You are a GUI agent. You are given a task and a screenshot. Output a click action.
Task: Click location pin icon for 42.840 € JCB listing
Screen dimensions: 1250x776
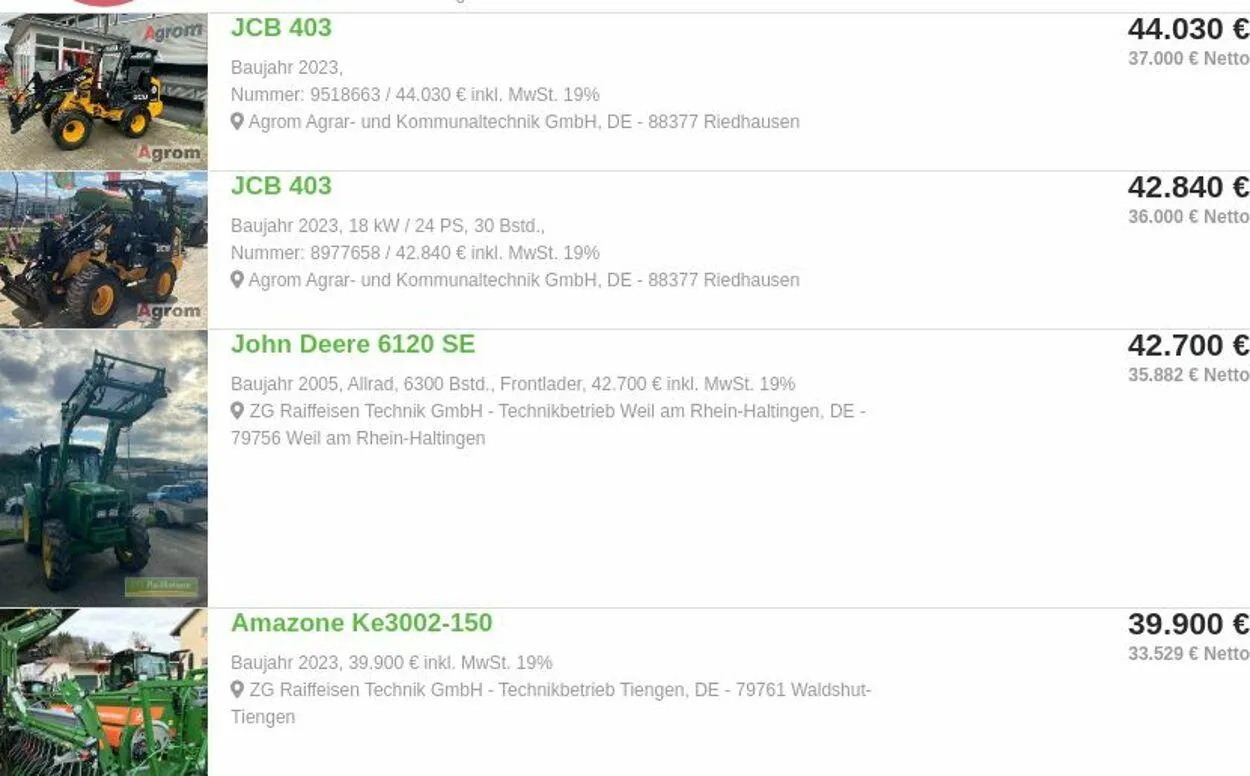tap(237, 280)
